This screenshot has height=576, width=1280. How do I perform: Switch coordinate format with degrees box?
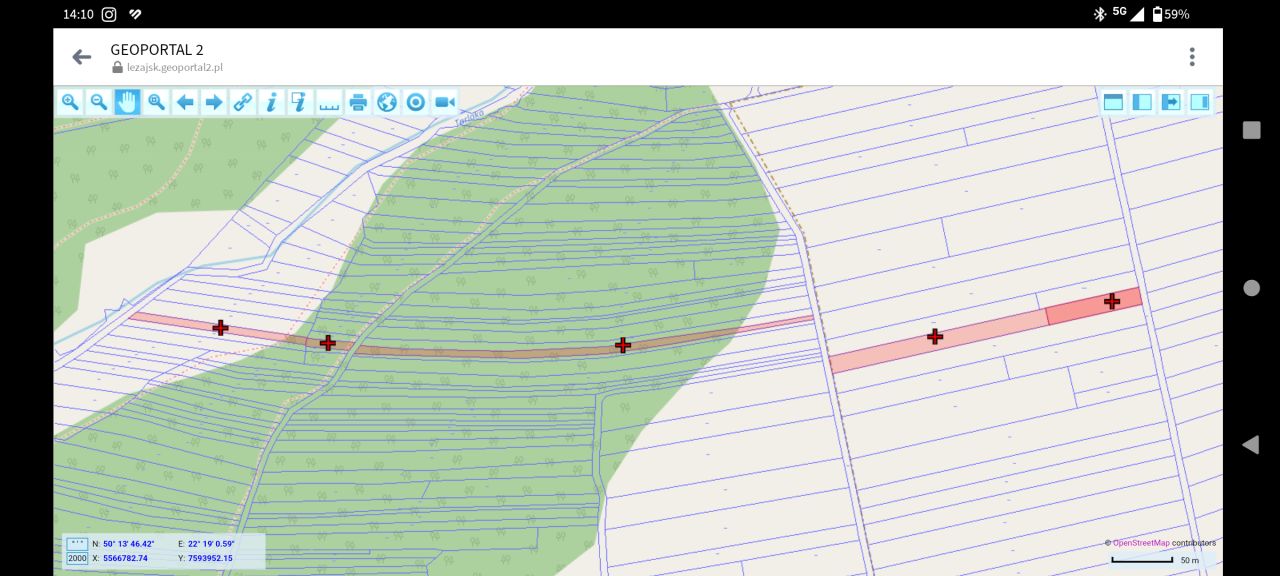click(77, 544)
